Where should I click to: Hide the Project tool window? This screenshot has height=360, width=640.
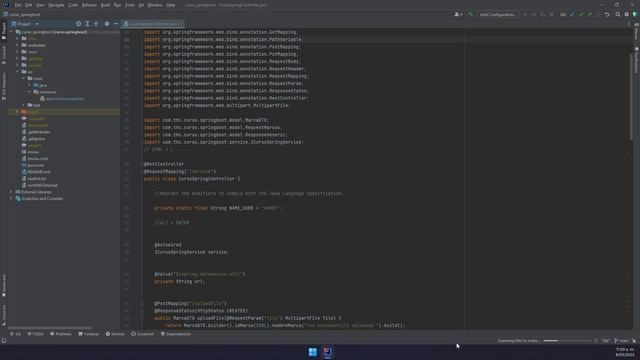click(116, 24)
